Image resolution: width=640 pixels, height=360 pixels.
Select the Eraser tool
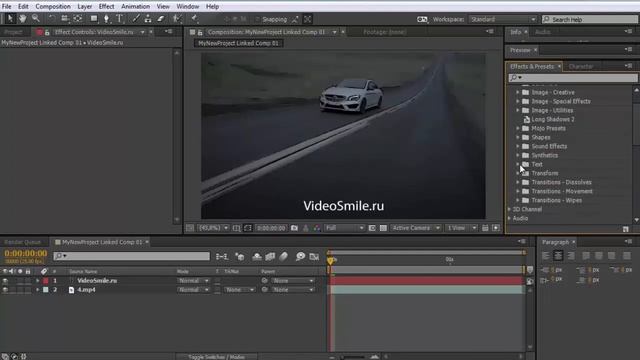(x=161, y=18)
